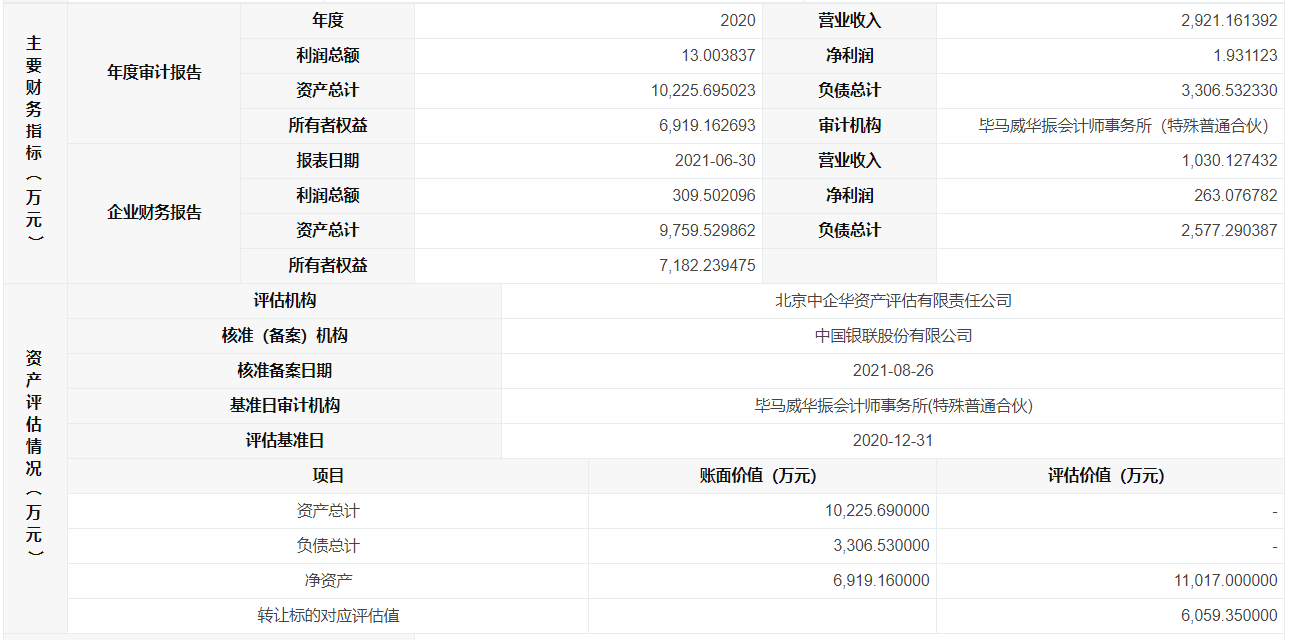Click the report date 2021-06-30
1293x640 pixels.
coord(715,161)
